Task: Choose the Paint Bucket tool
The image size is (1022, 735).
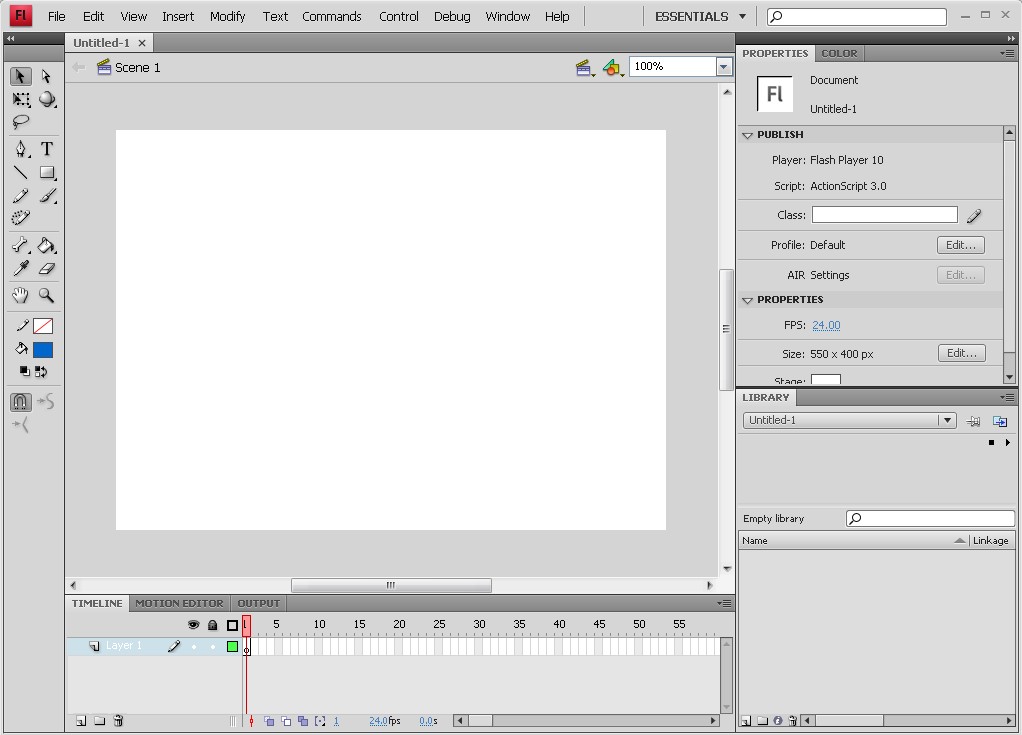Action: pyautogui.click(x=47, y=245)
